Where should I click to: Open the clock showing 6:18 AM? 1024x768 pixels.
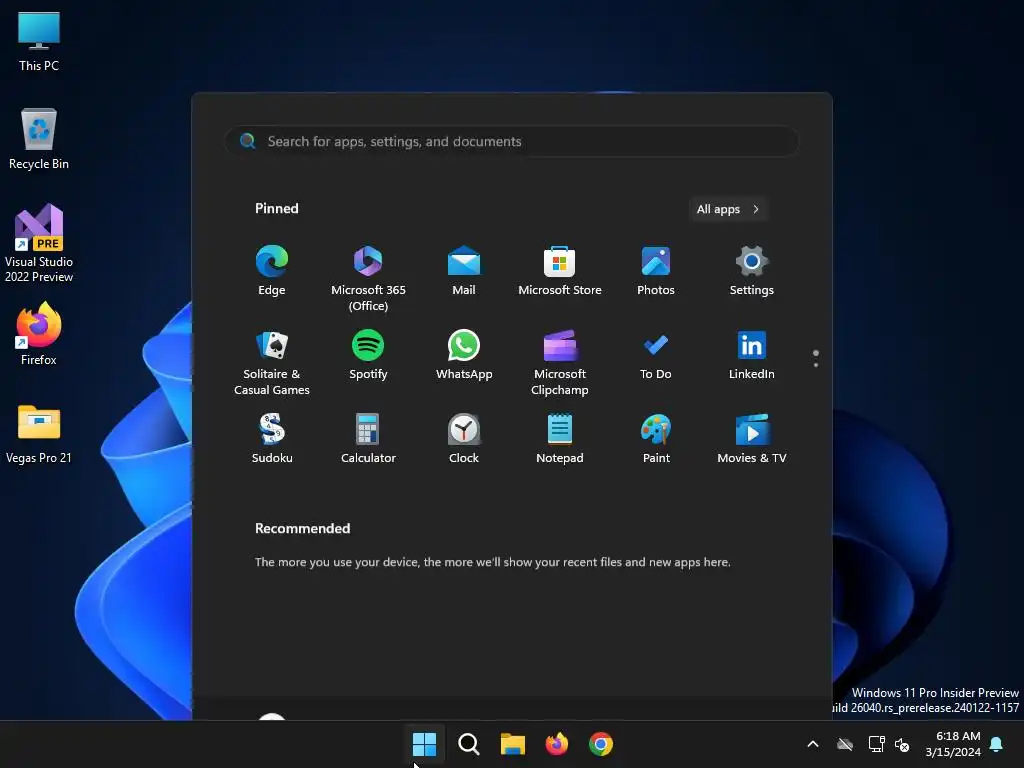953,744
